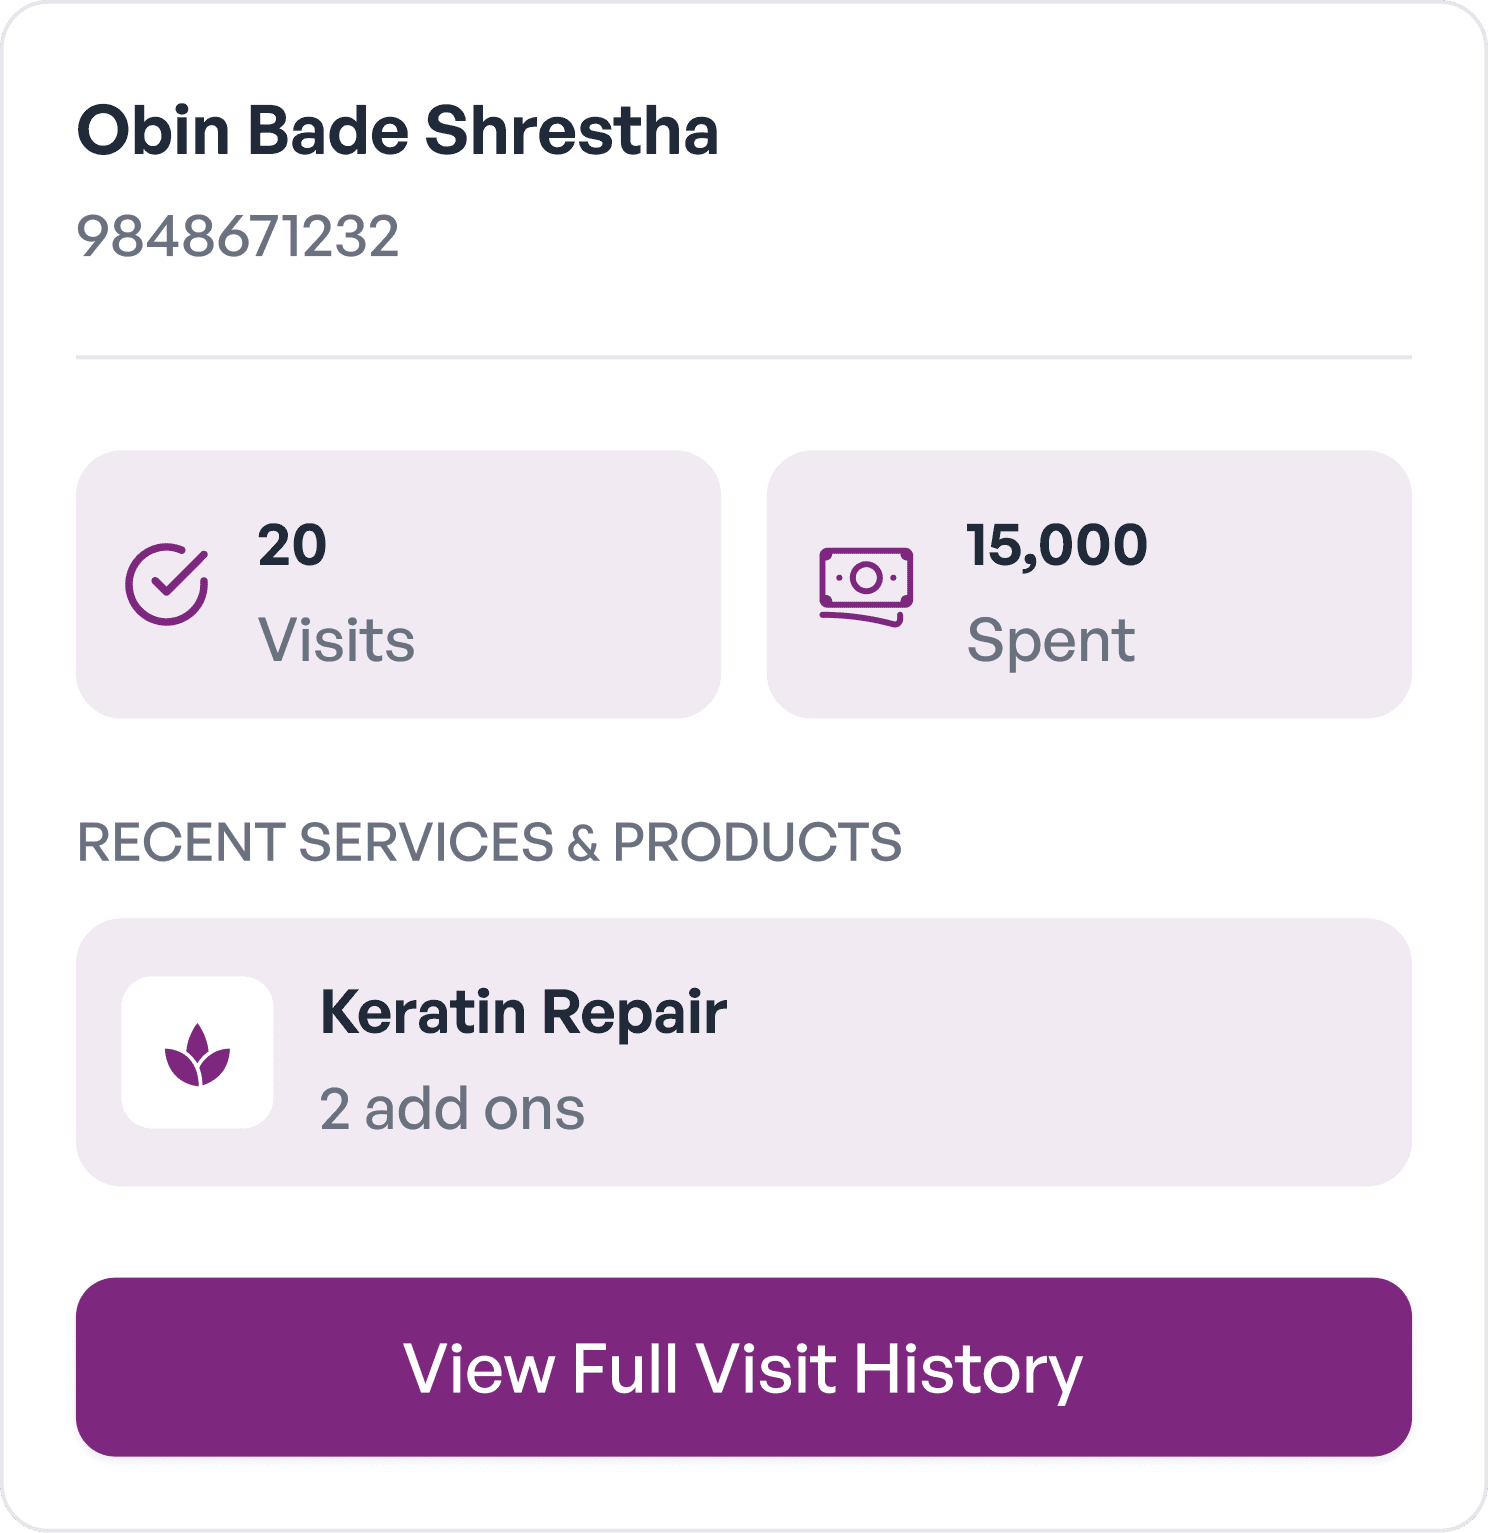Click the purple checkmark visits icon
The width and height of the screenshot is (1488, 1533).
166,585
